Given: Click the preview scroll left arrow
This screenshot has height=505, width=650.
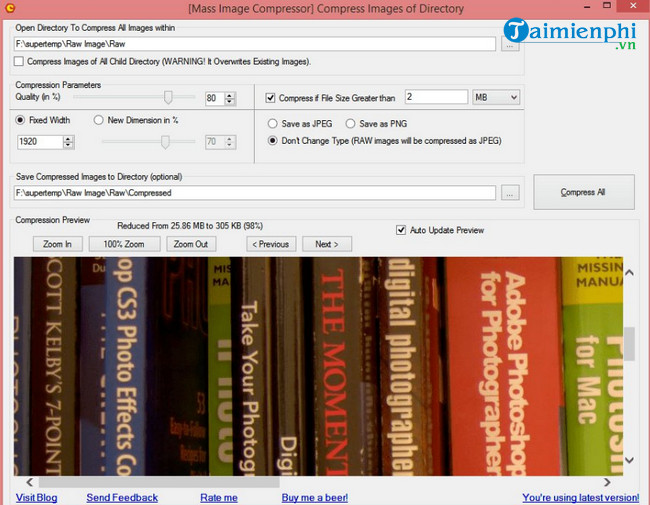Looking at the screenshot, I should click(29, 482).
